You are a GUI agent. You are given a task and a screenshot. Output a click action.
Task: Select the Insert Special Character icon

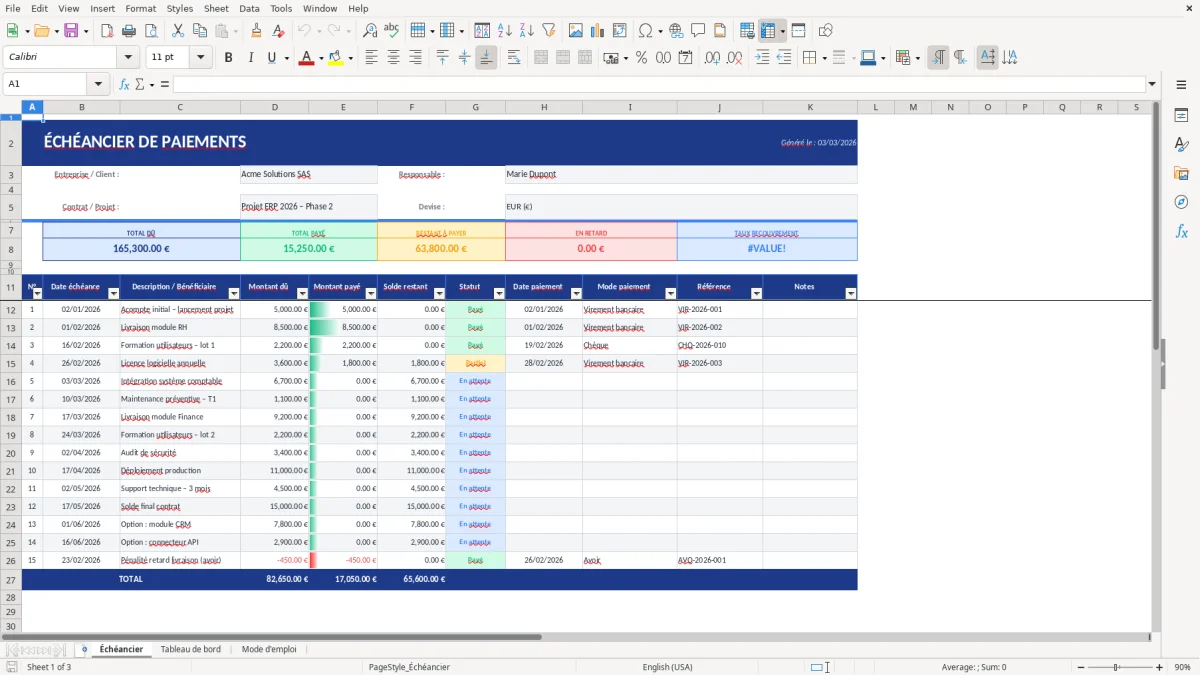645,30
